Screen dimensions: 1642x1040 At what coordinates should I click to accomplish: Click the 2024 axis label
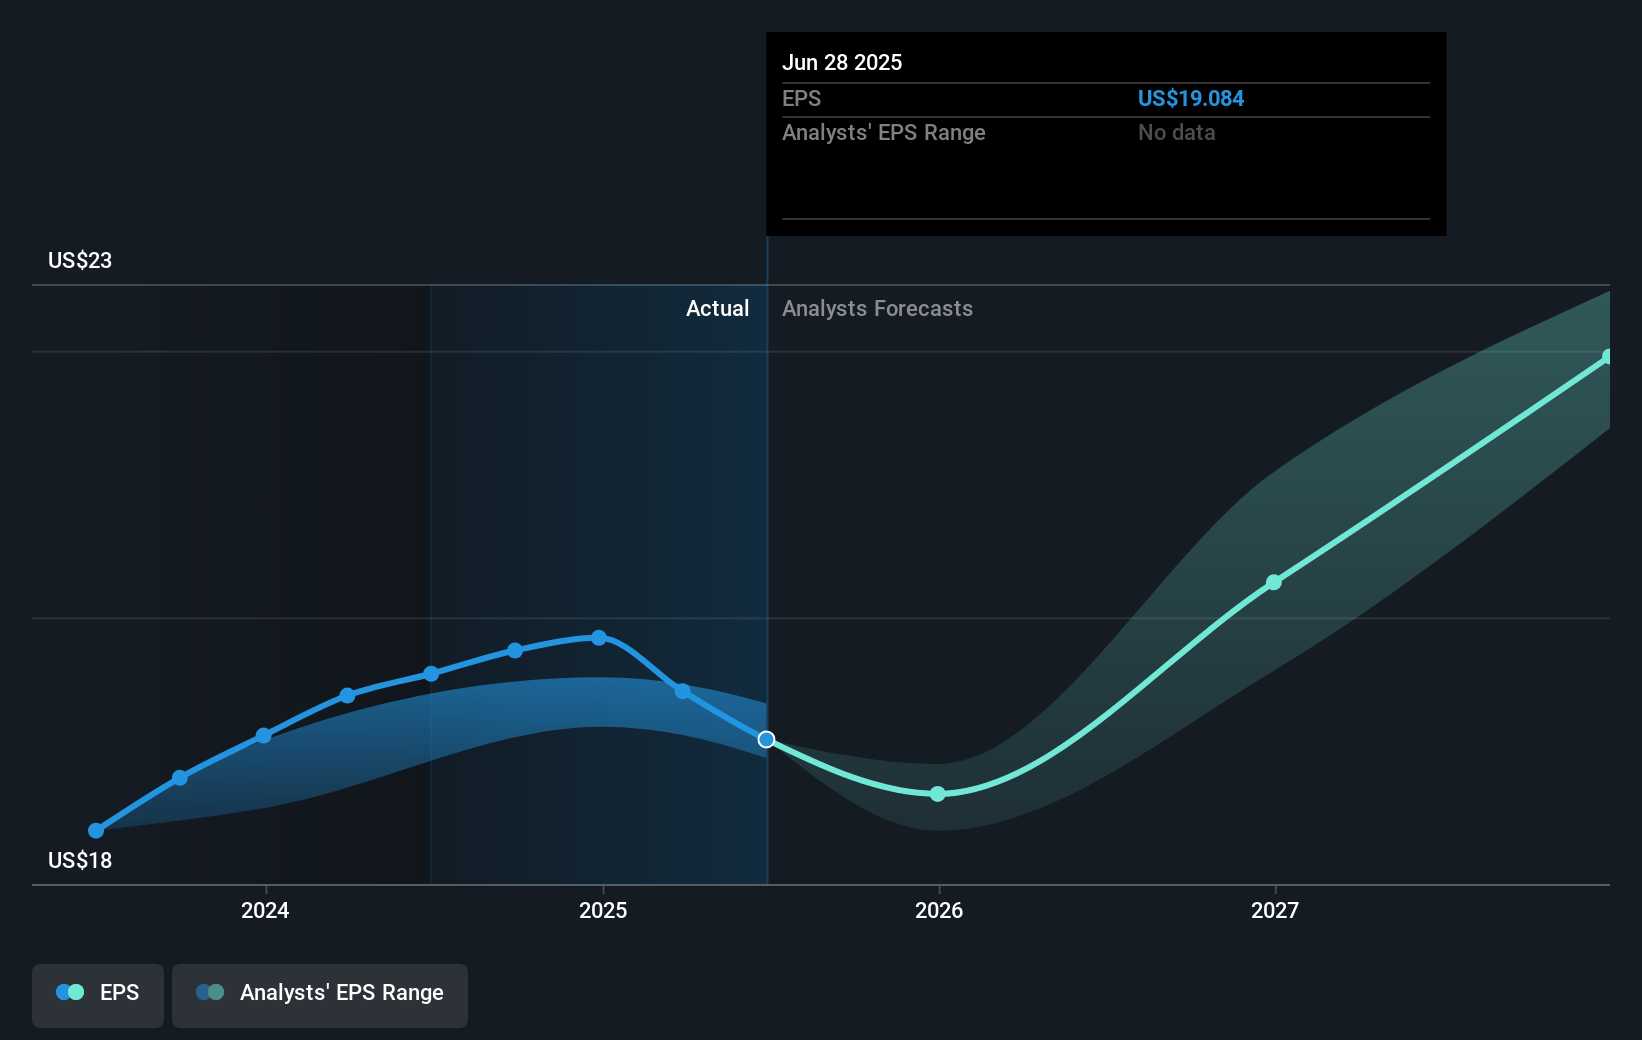(265, 910)
